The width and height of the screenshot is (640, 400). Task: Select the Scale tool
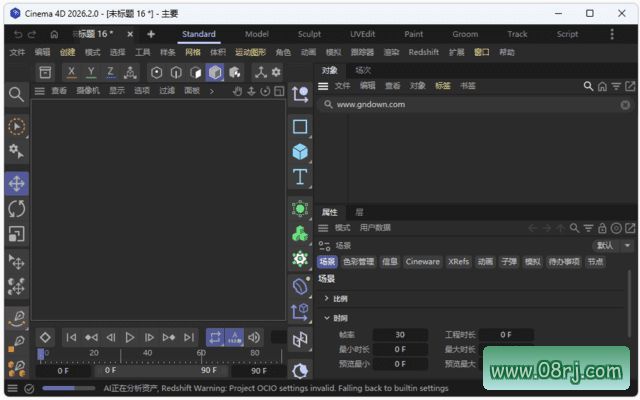tap(16, 234)
